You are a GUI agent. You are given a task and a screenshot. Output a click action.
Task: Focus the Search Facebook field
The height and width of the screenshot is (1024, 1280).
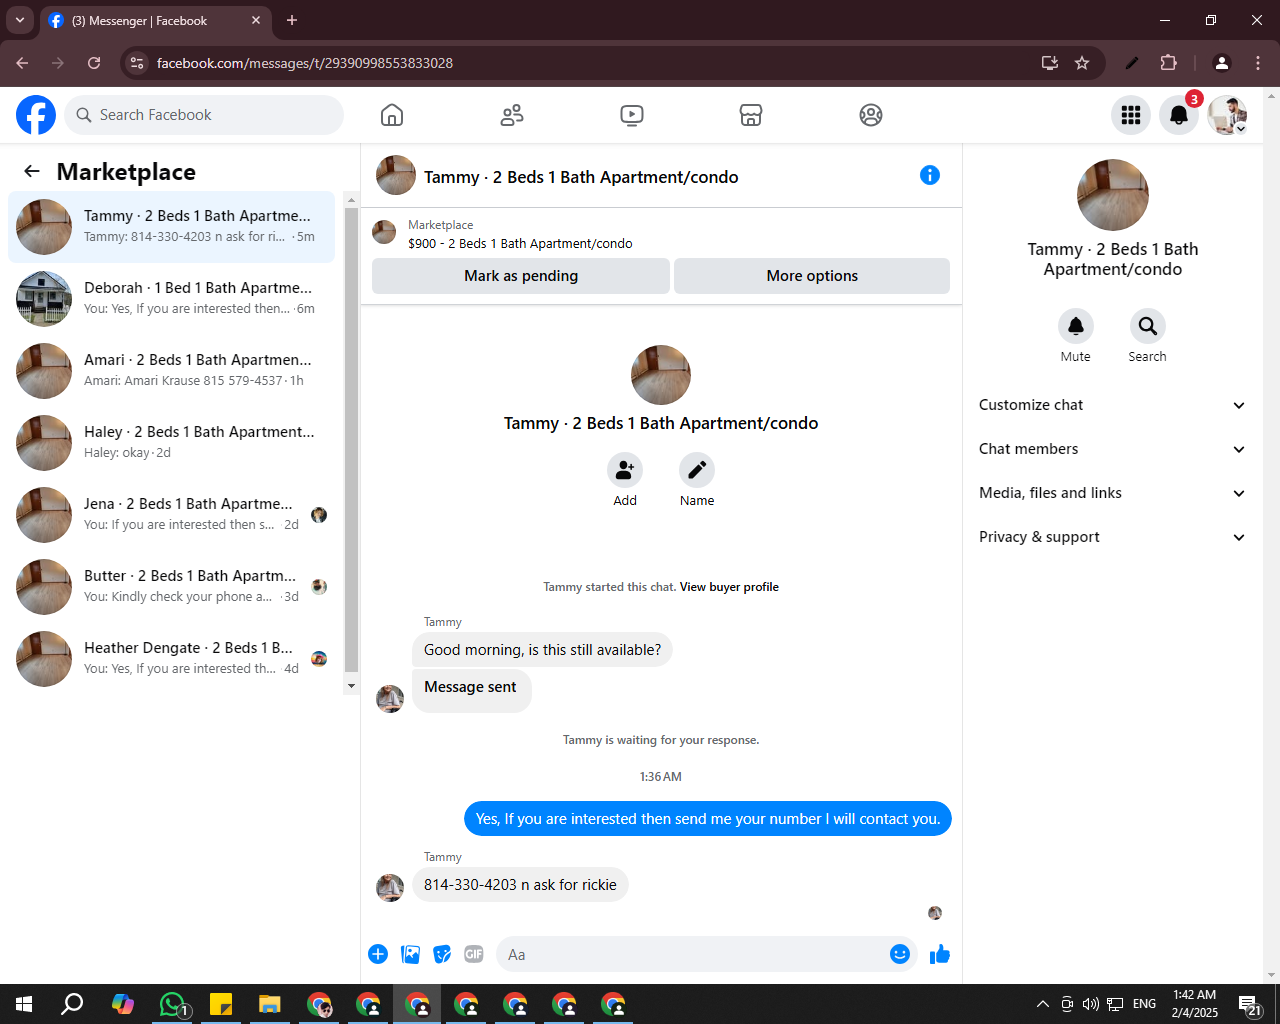tap(204, 115)
